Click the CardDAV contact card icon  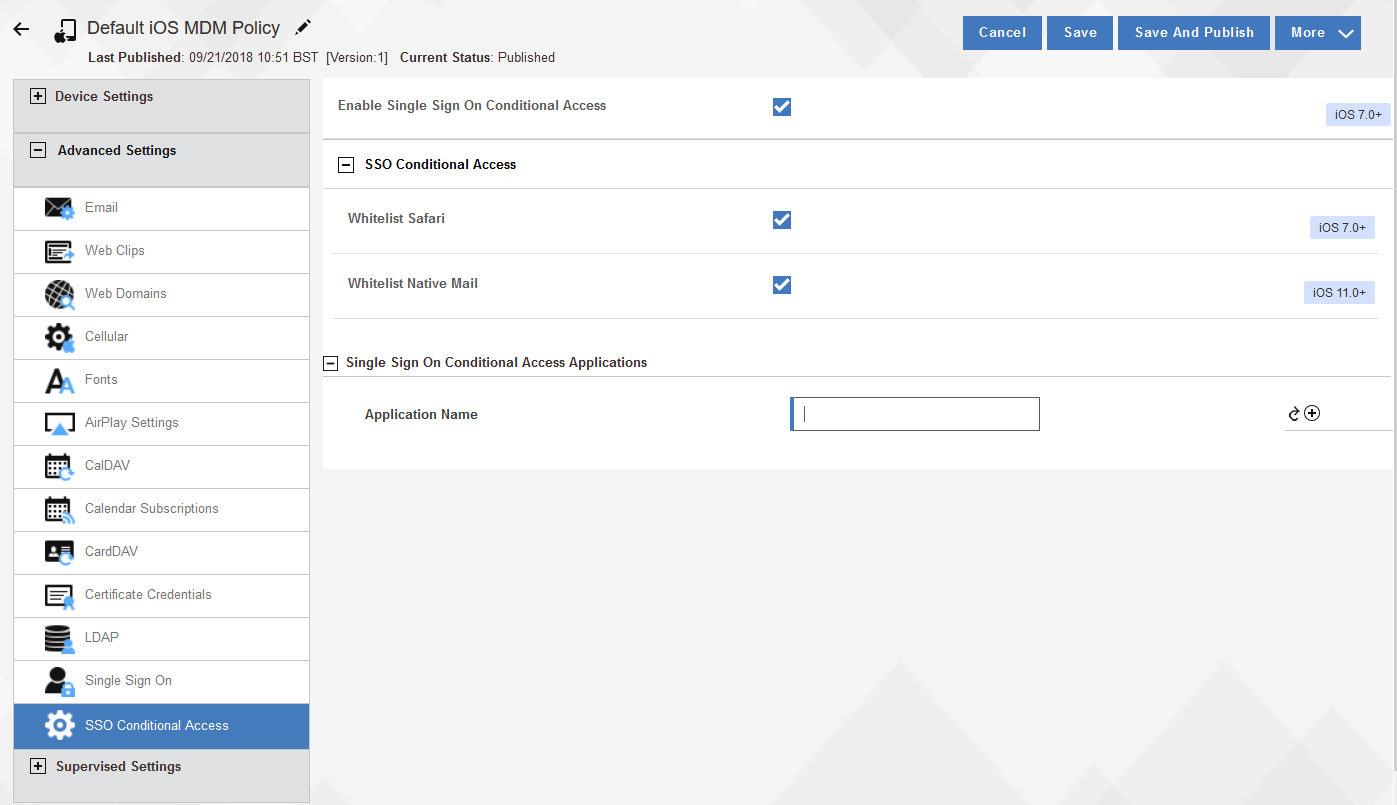tap(59, 552)
